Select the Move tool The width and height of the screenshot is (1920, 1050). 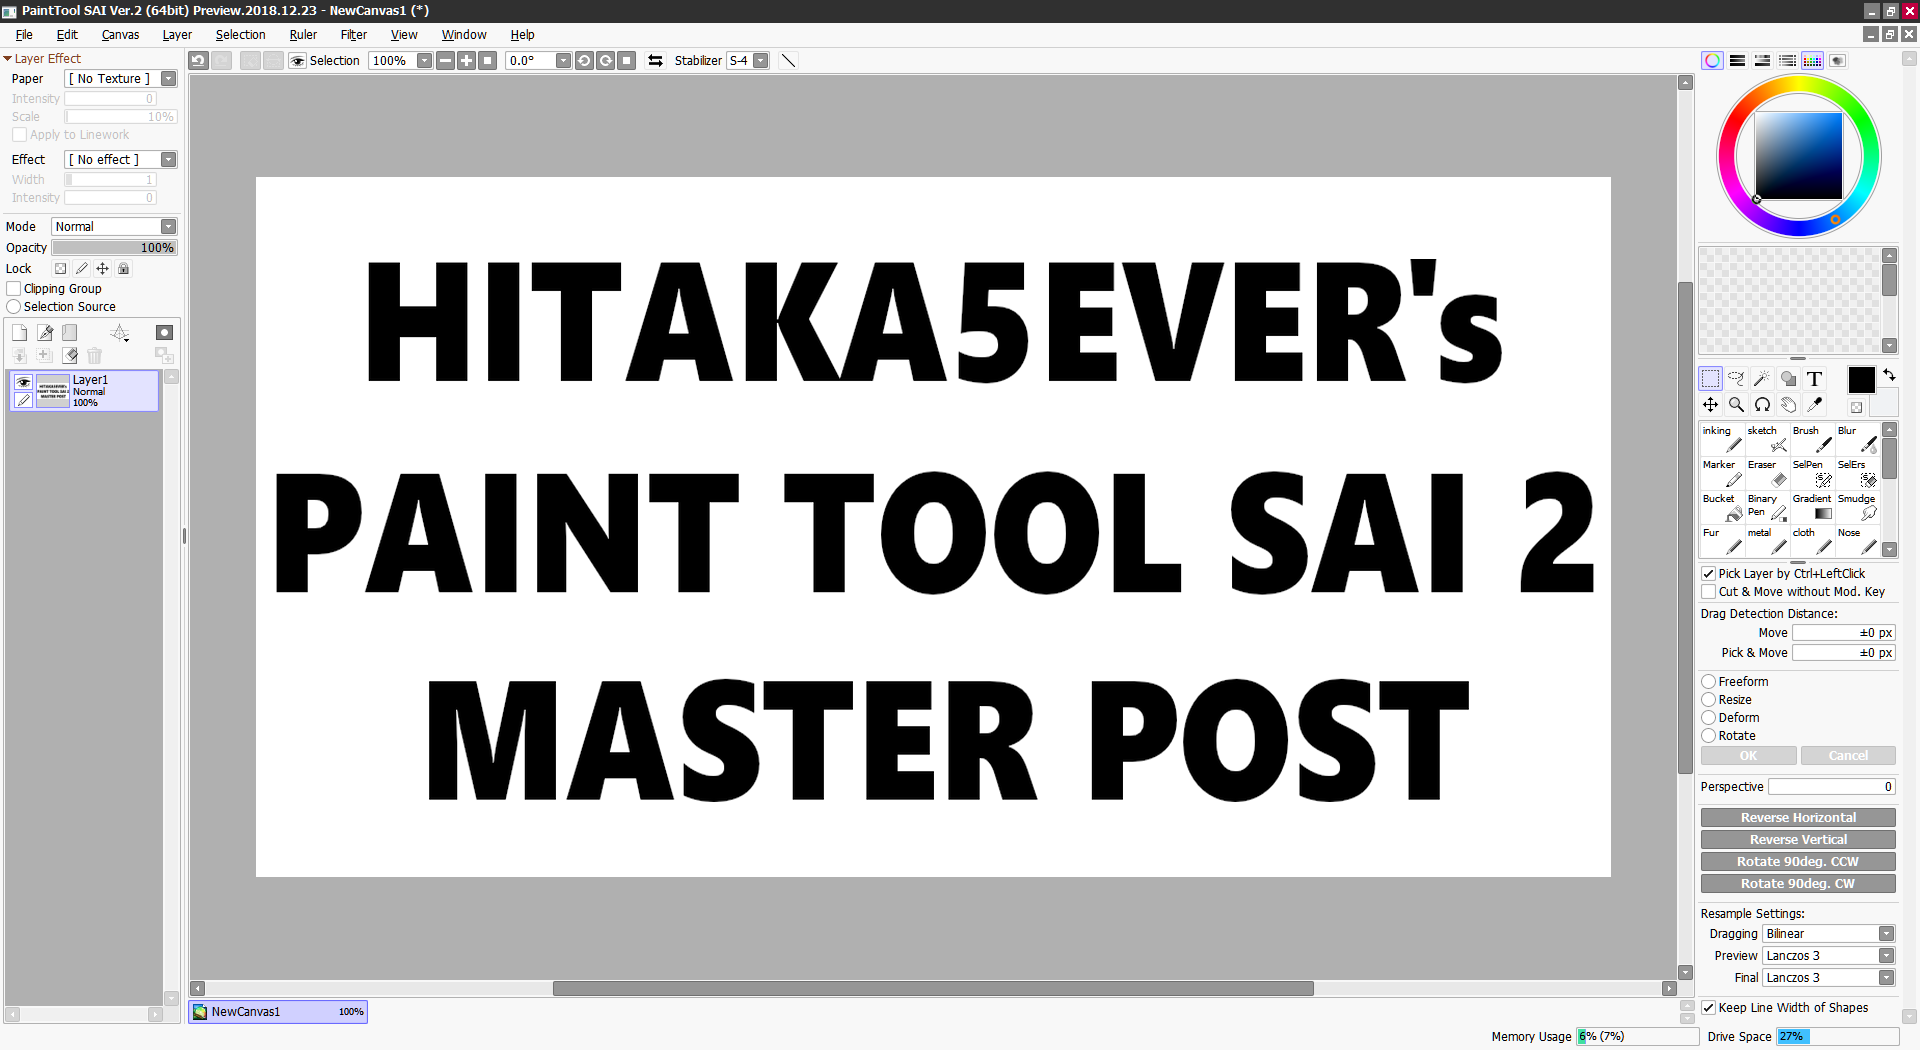pyautogui.click(x=1711, y=405)
